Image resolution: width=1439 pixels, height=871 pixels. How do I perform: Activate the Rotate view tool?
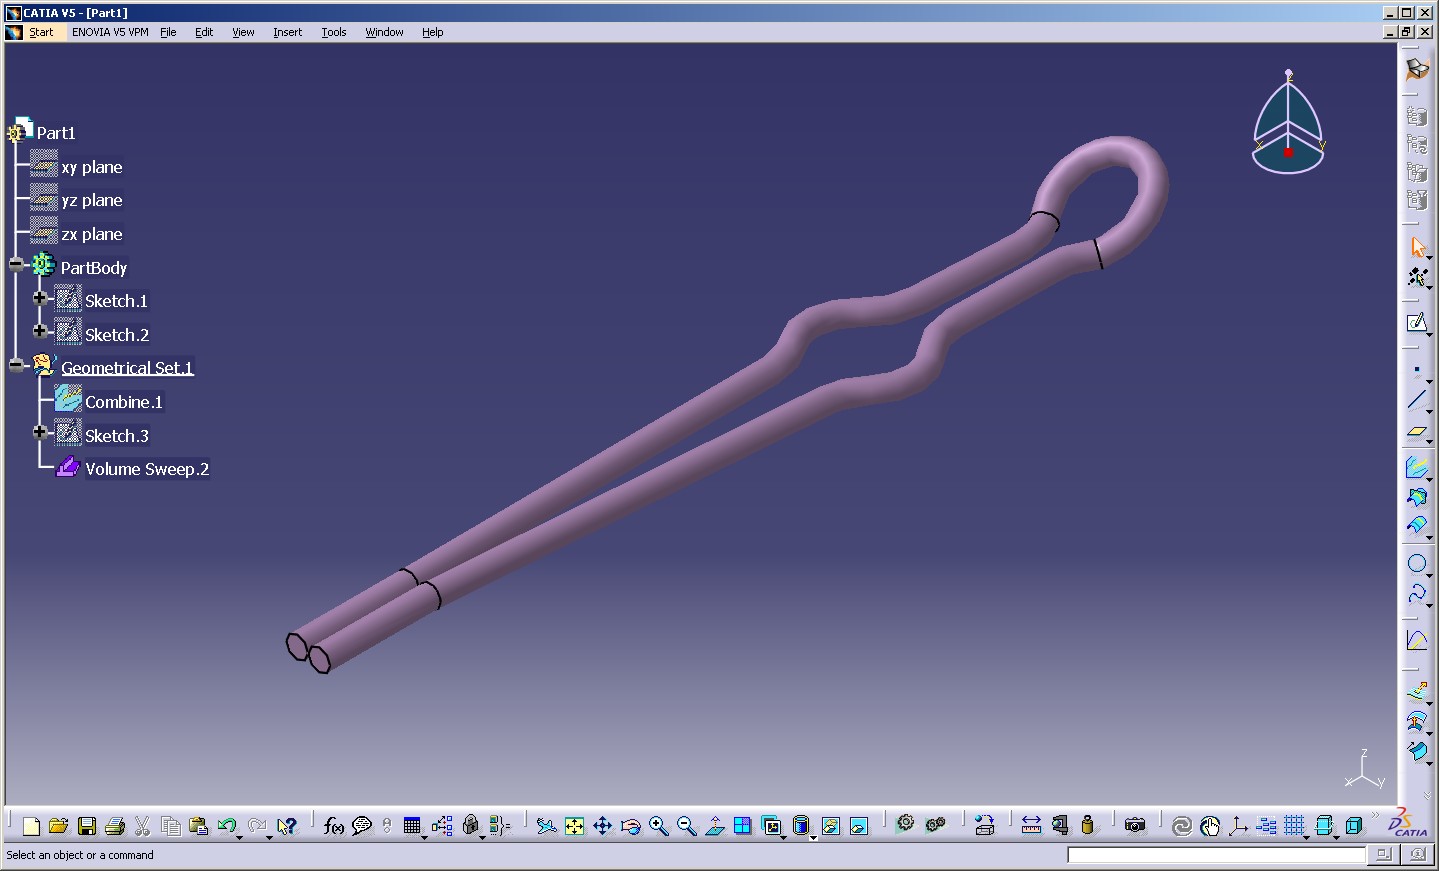(x=630, y=826)
